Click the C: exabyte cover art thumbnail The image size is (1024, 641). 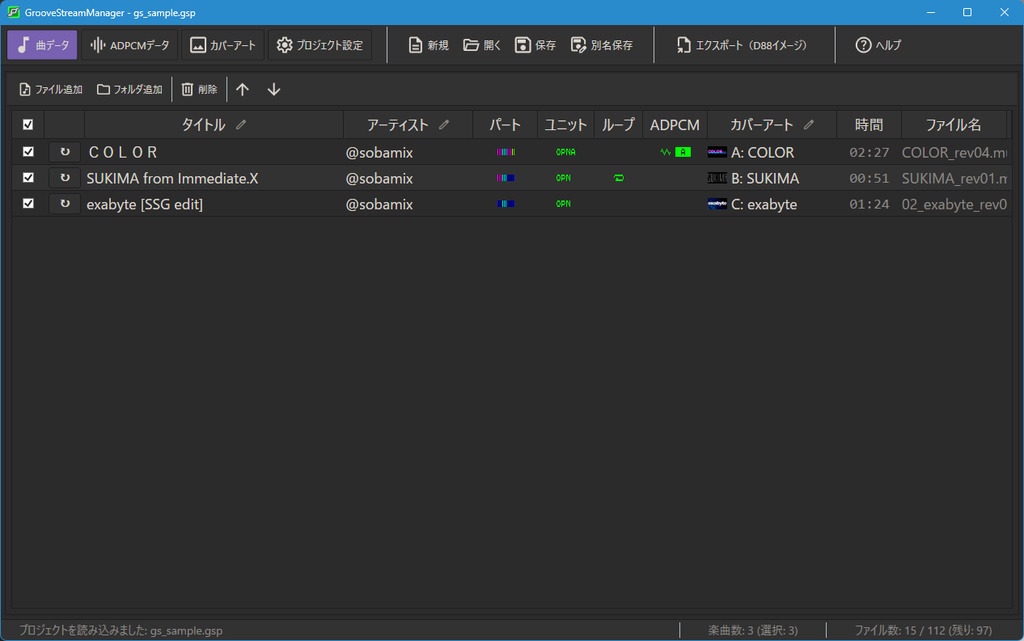click(717, 204)
